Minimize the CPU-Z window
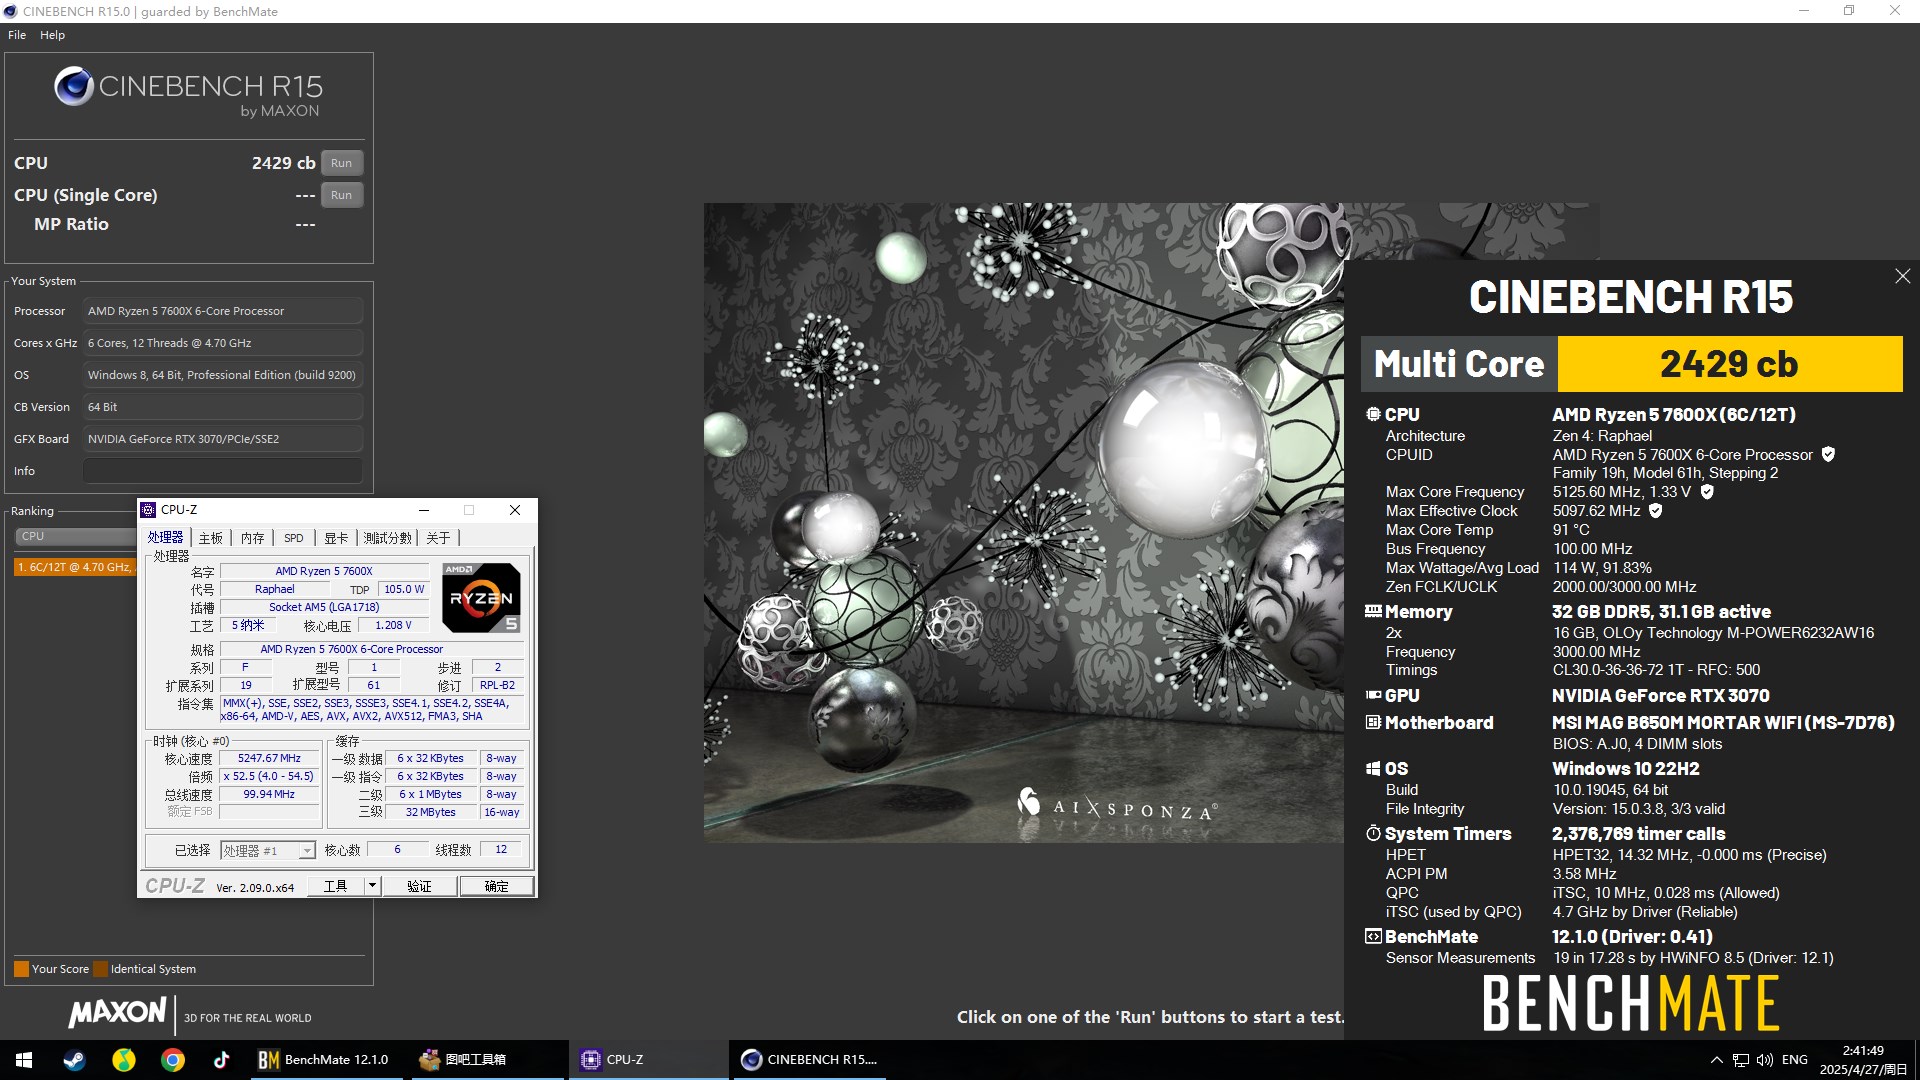Viewport: 1920px width, 1080px height. [423, 510]
